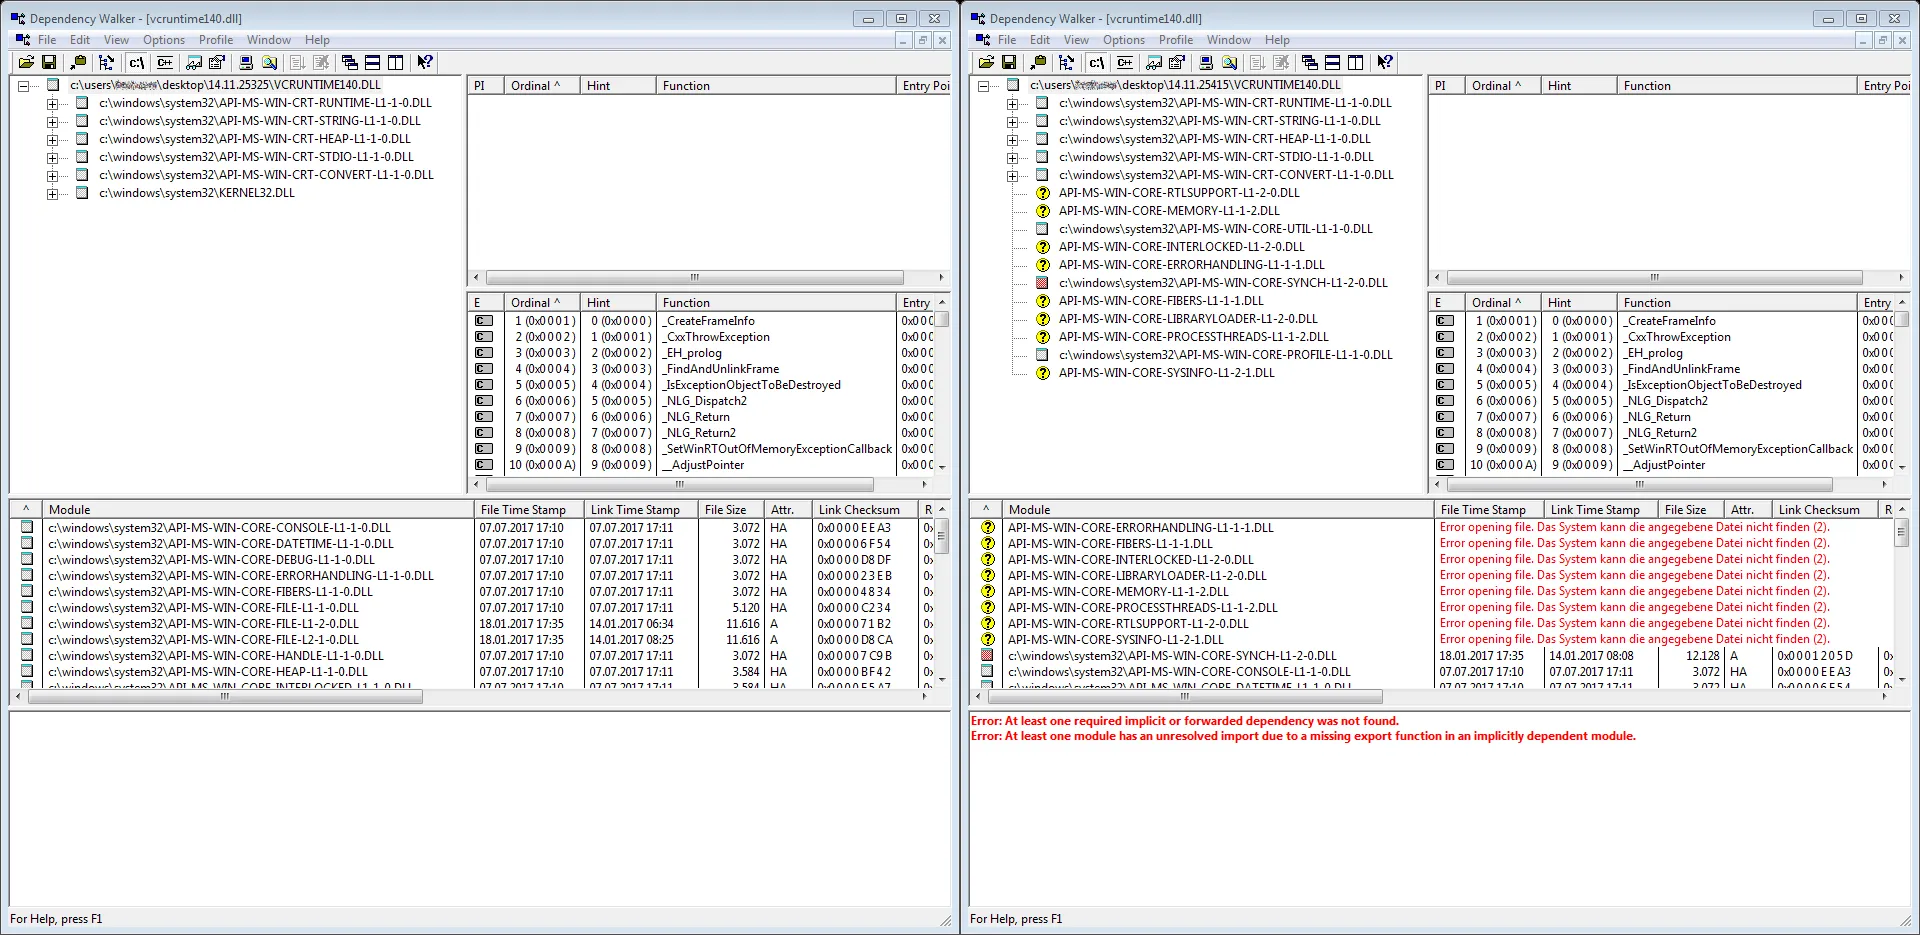1920x935 pixels.
Task: Open Properties icon in left window toolbar
Action: [x=217, y=62]
